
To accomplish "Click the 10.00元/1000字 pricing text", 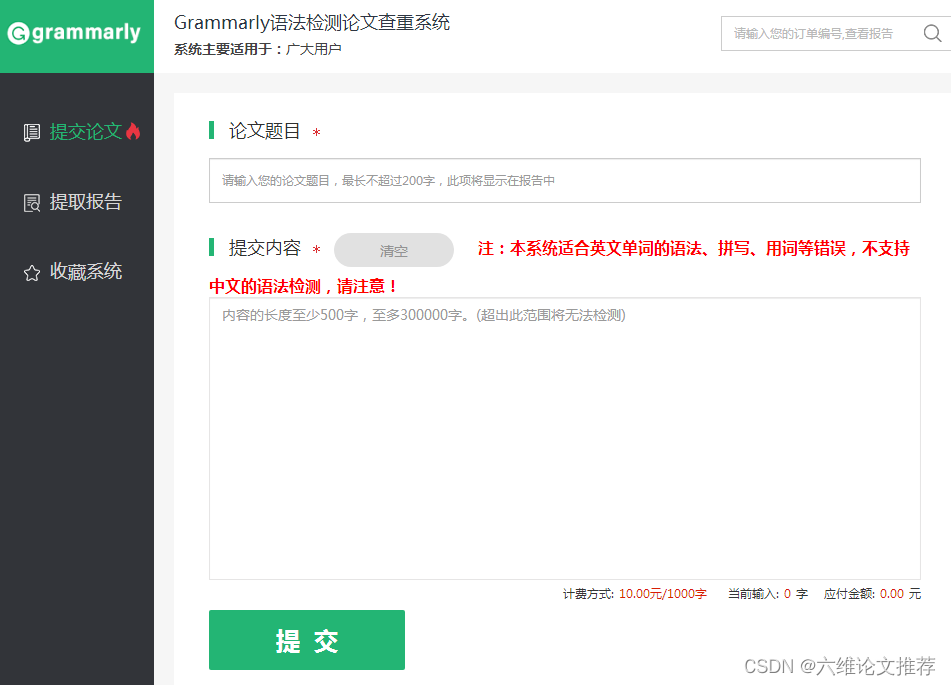I will (x=662, y=594).
